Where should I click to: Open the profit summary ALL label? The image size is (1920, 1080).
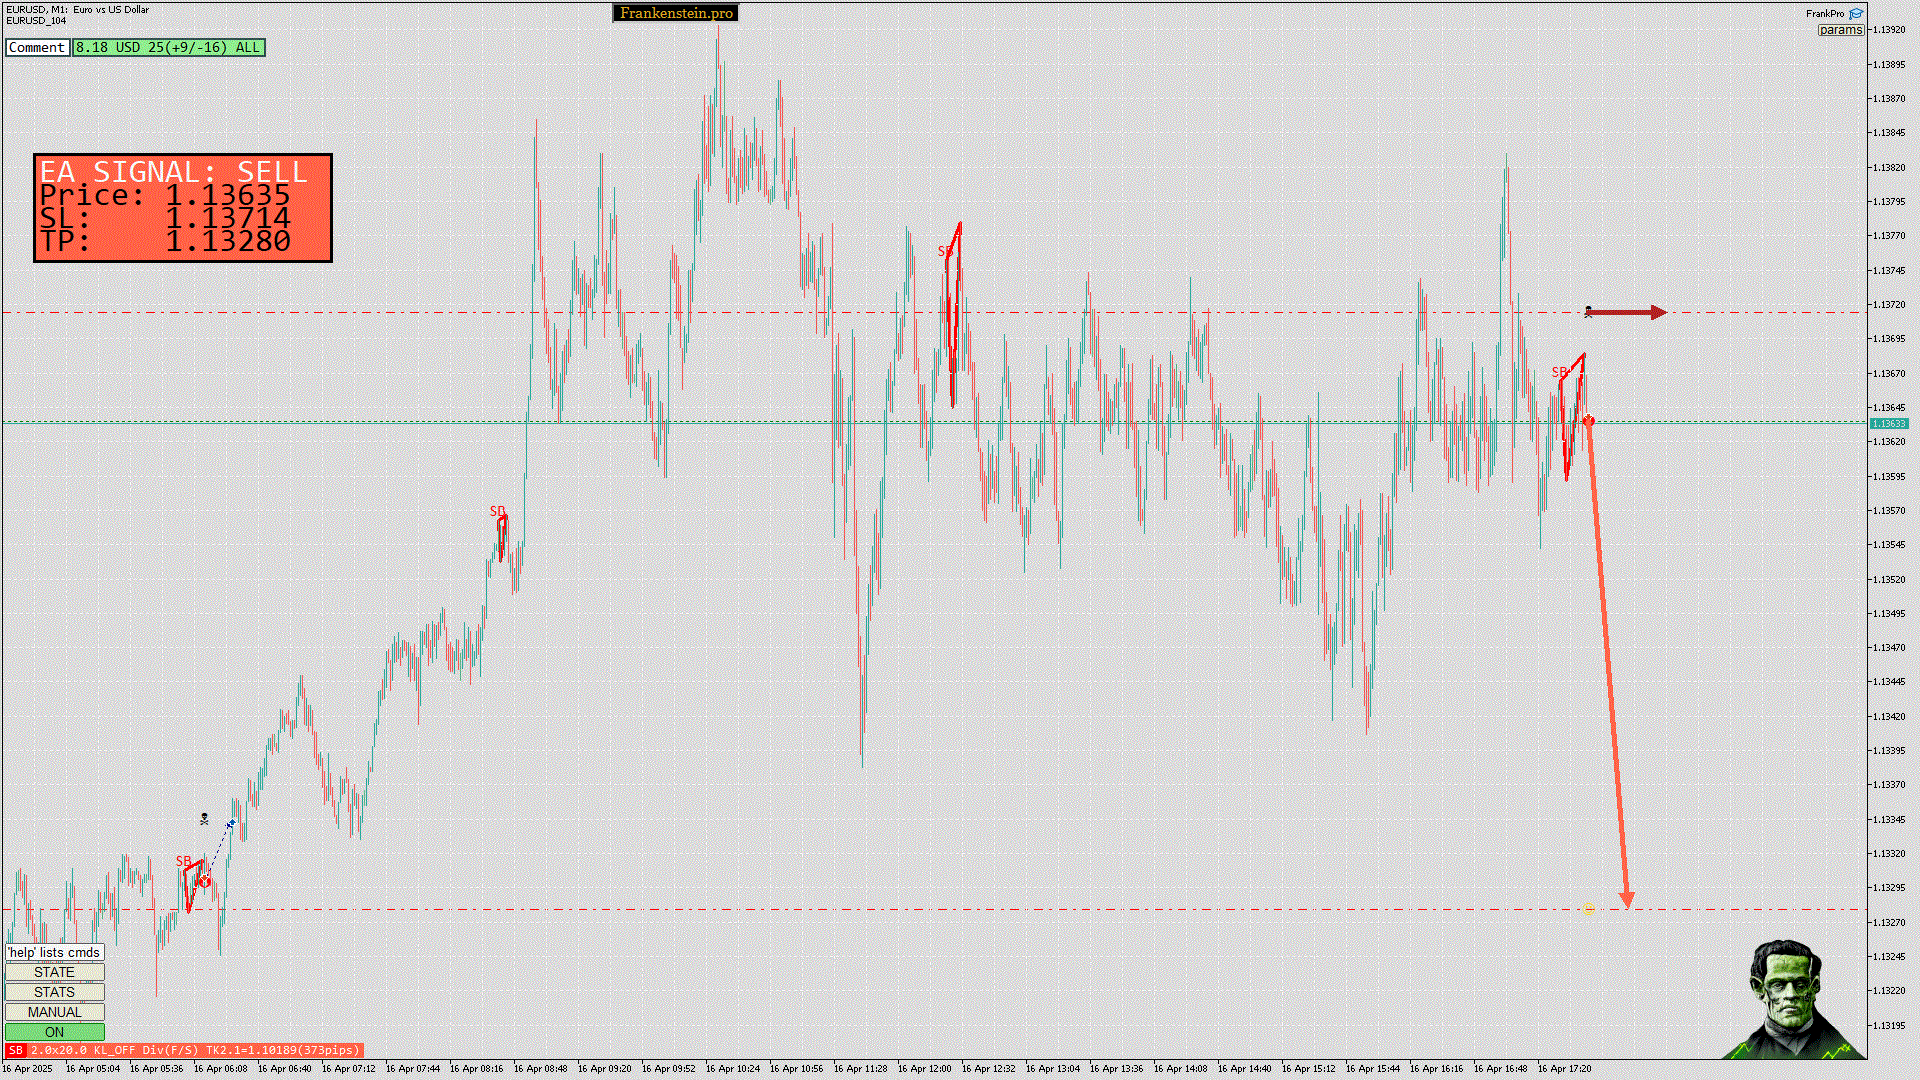pos(168,47)
